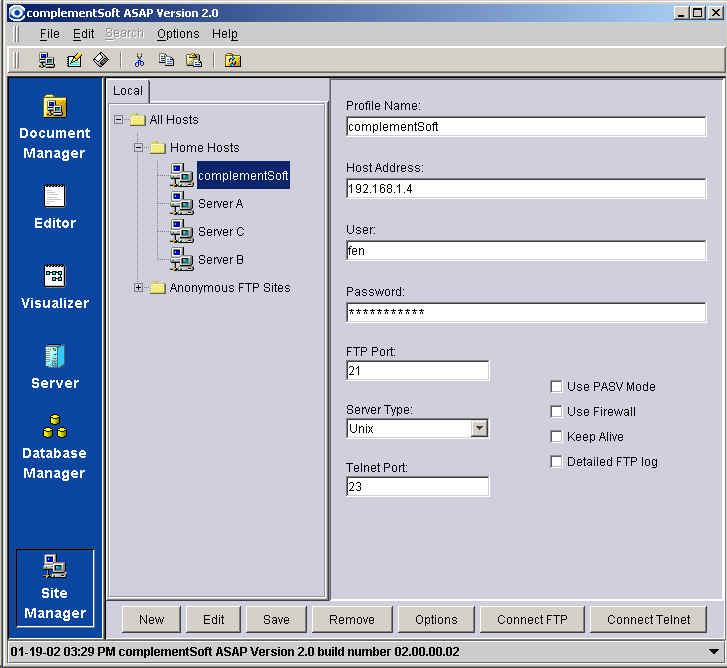The image size is (727, 668).
Task: Toggle the Keep Alive checkbox
Action: 556,437
